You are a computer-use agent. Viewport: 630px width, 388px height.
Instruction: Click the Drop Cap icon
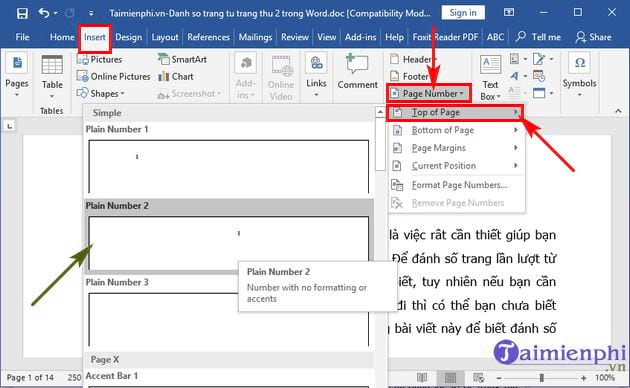518,93
